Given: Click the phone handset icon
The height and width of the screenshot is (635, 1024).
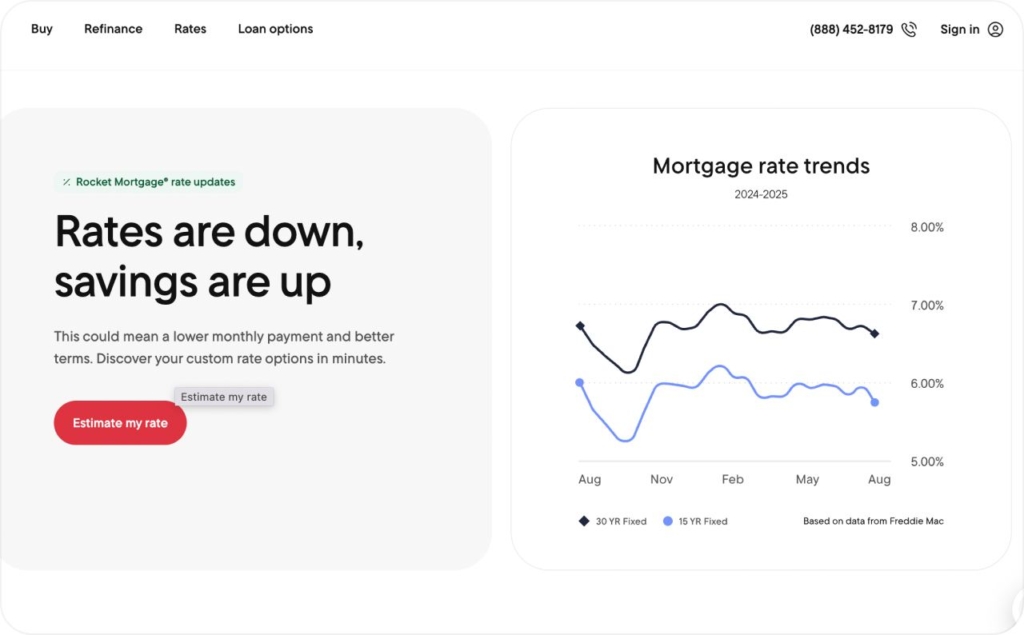Looking at the screenshot, I should click(908, 30).
